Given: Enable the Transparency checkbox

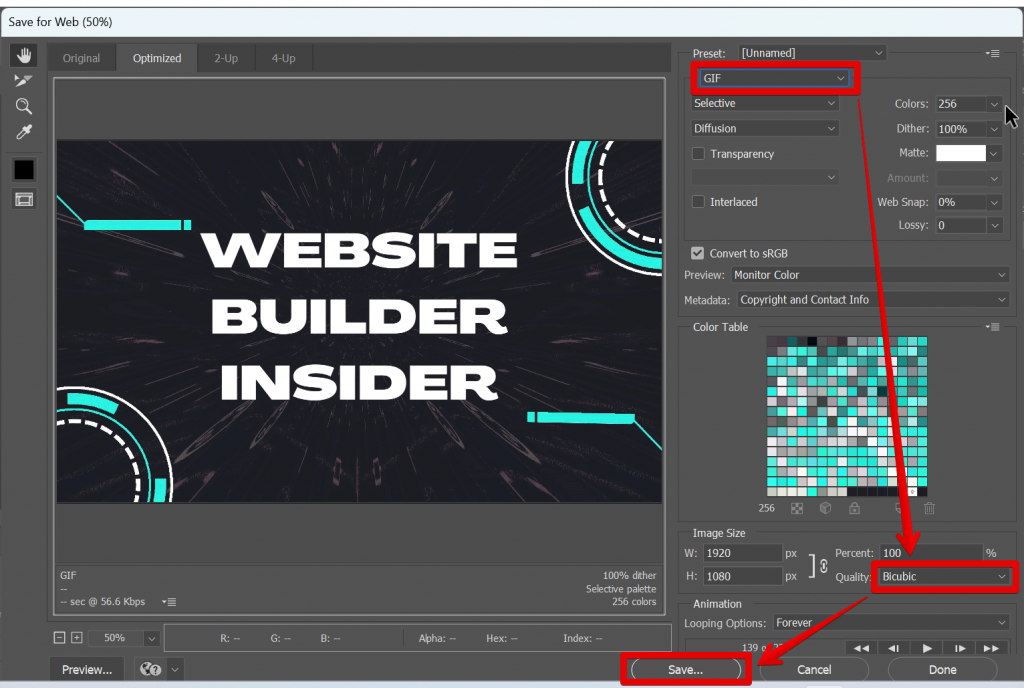Looking at the screenshot, I should point(697,154).
